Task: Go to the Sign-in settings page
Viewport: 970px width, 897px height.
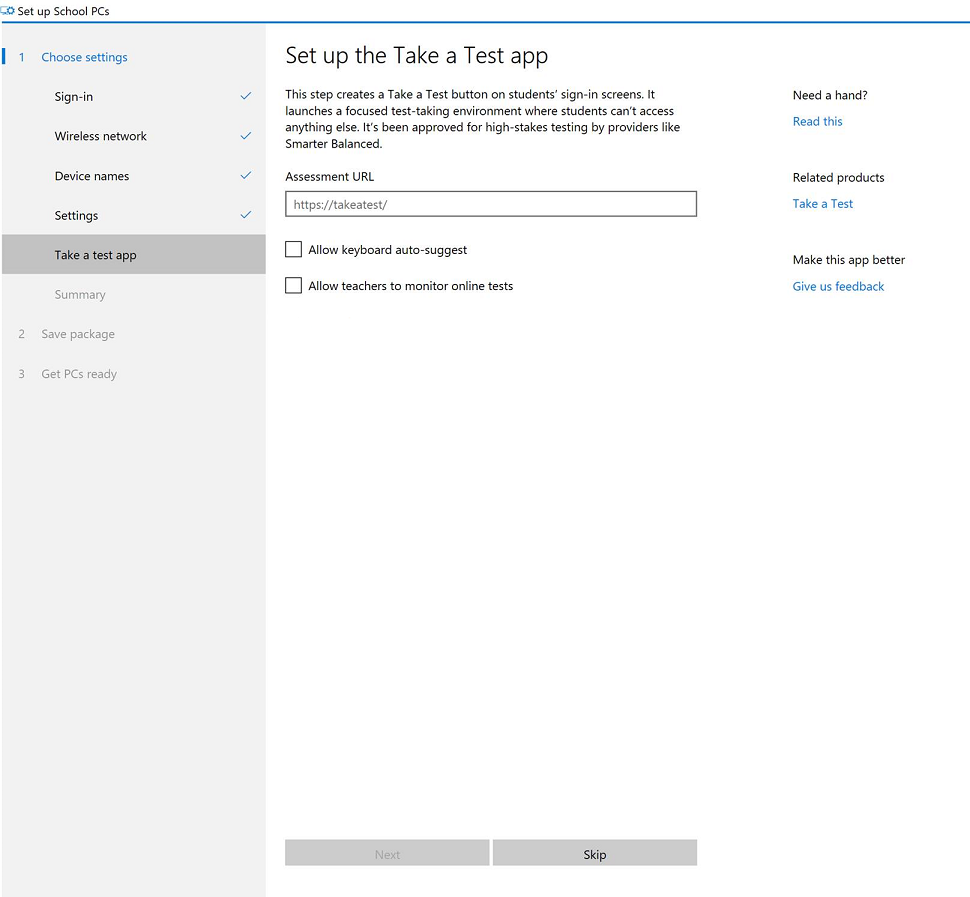Action: [74, 97]
